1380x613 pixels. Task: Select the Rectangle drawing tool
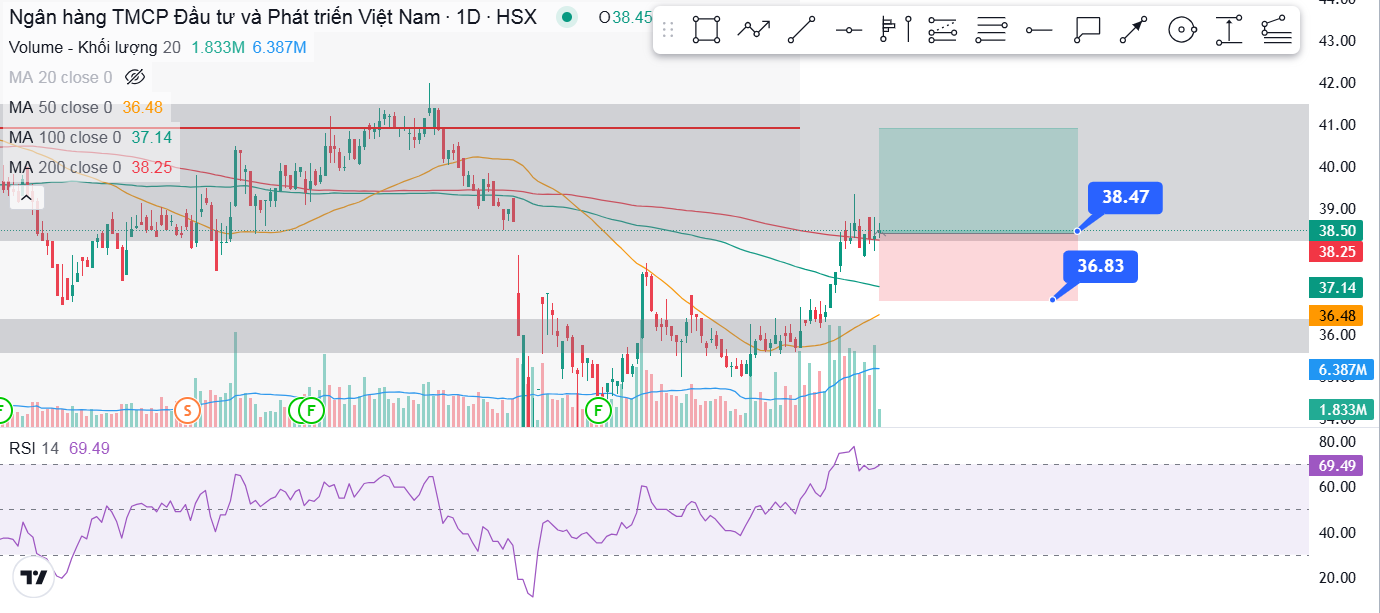point(707,31)
